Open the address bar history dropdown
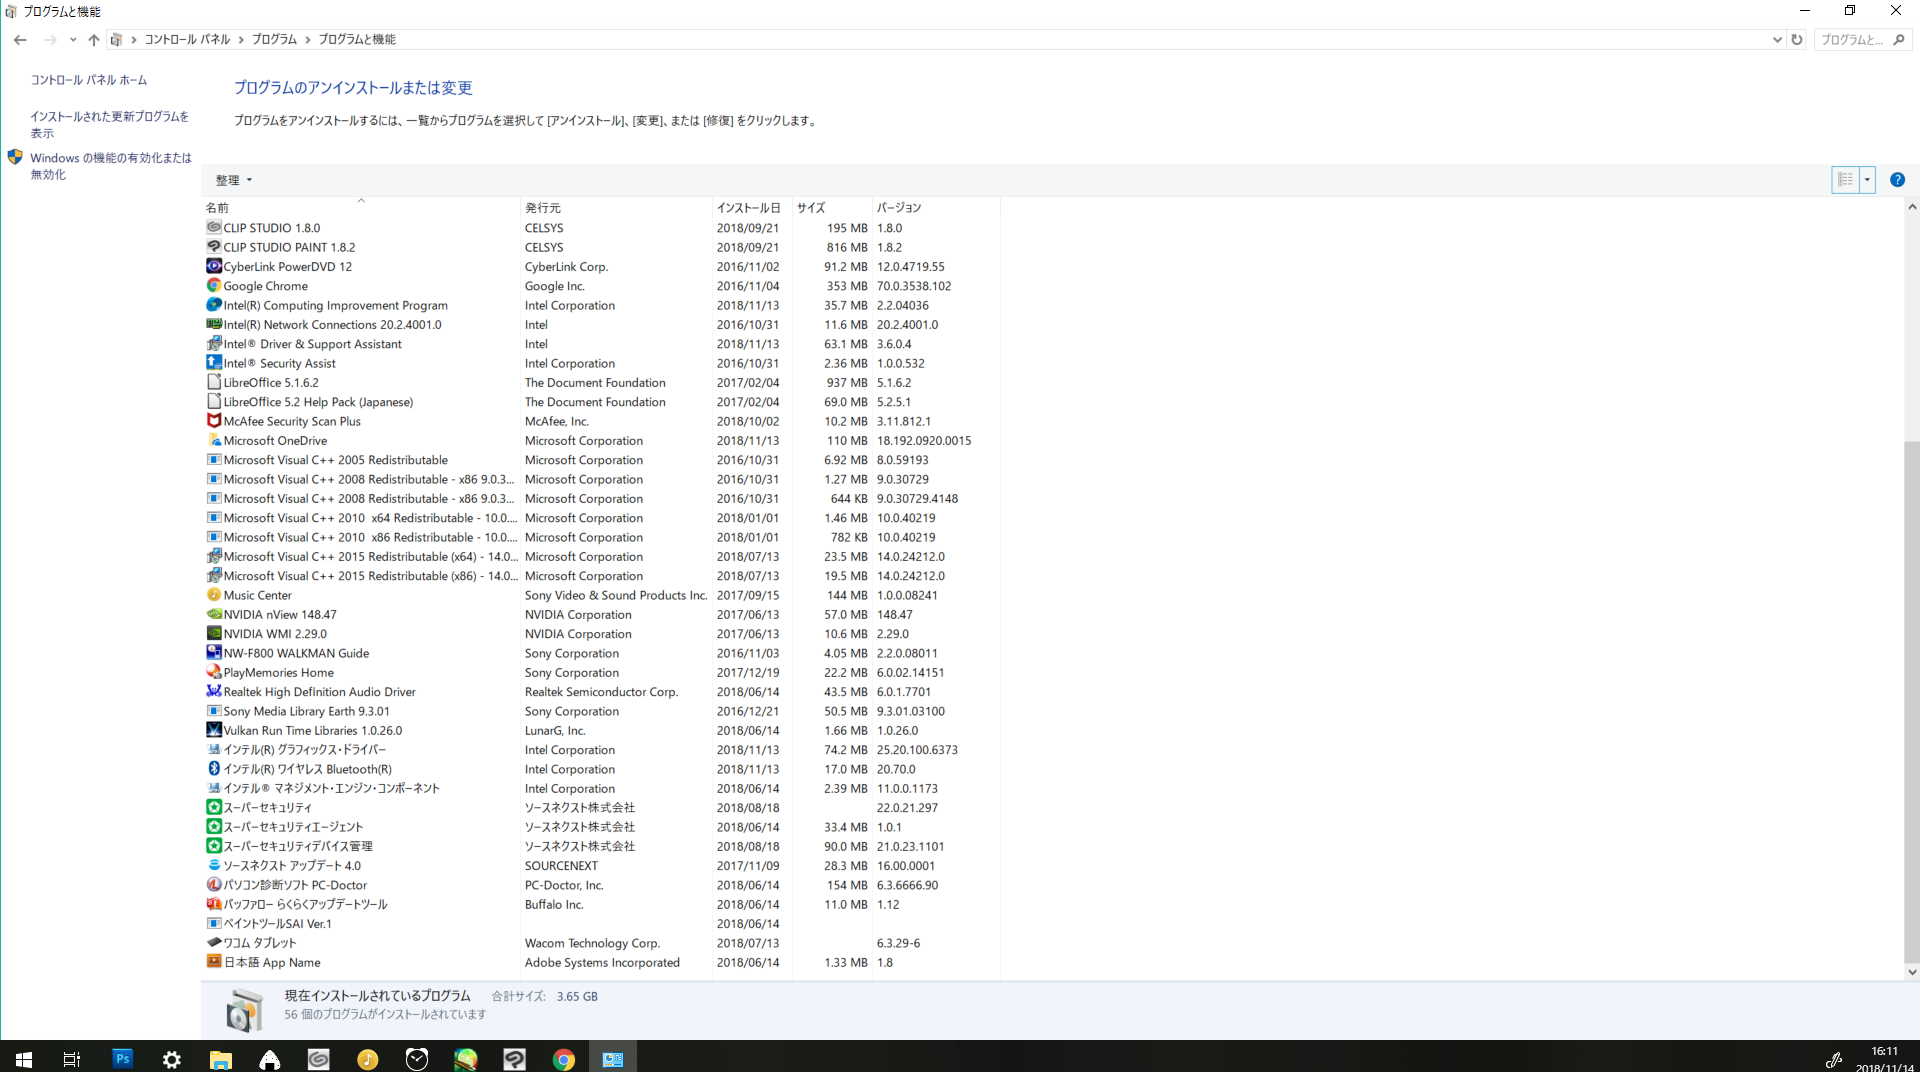Image resolution: width=1920 pixels, height=1072 pixels. (1777, 40)
